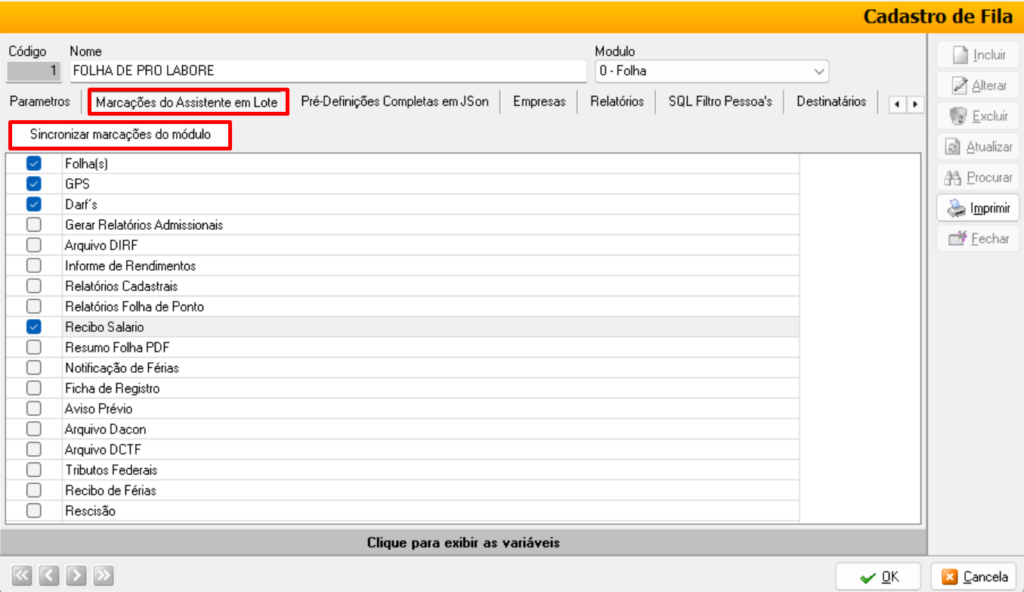This screenshot has width=1024, height=592.
Task: Tick the Rescisão checkbox
Action: pos(34,511)
